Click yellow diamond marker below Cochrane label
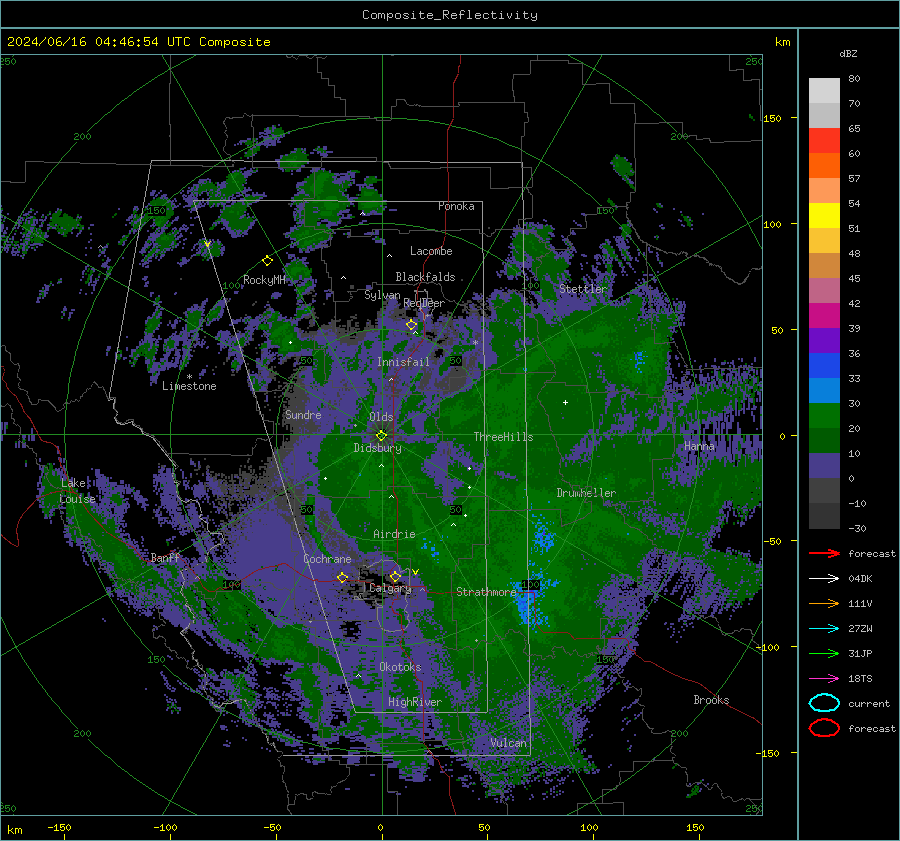 coord(343,577)
